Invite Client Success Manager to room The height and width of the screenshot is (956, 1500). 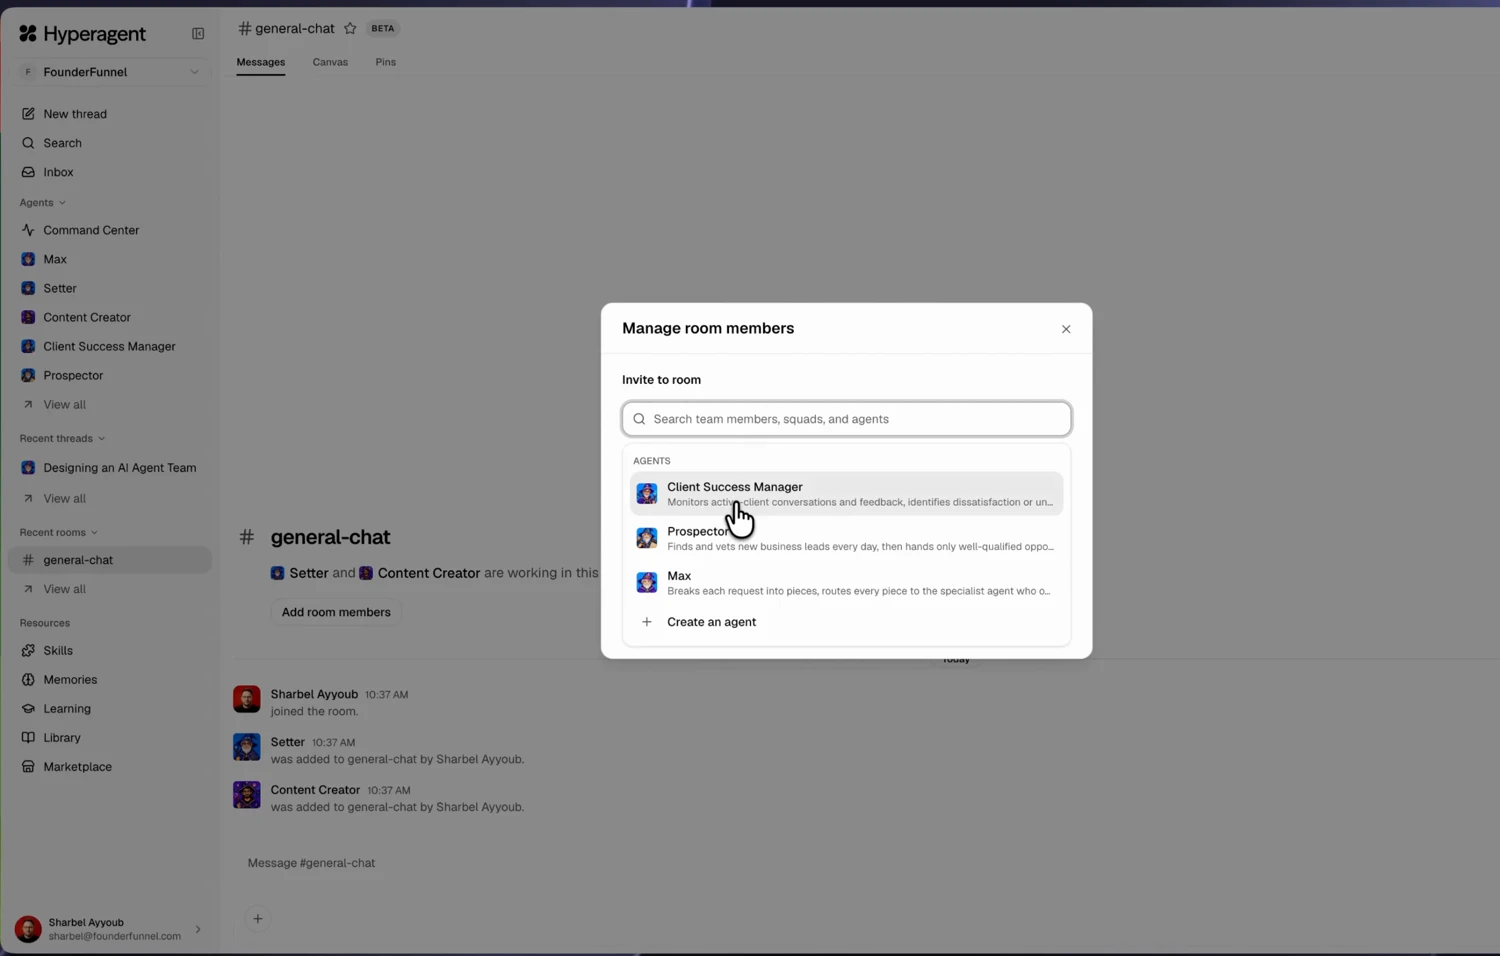coord(846,494)
